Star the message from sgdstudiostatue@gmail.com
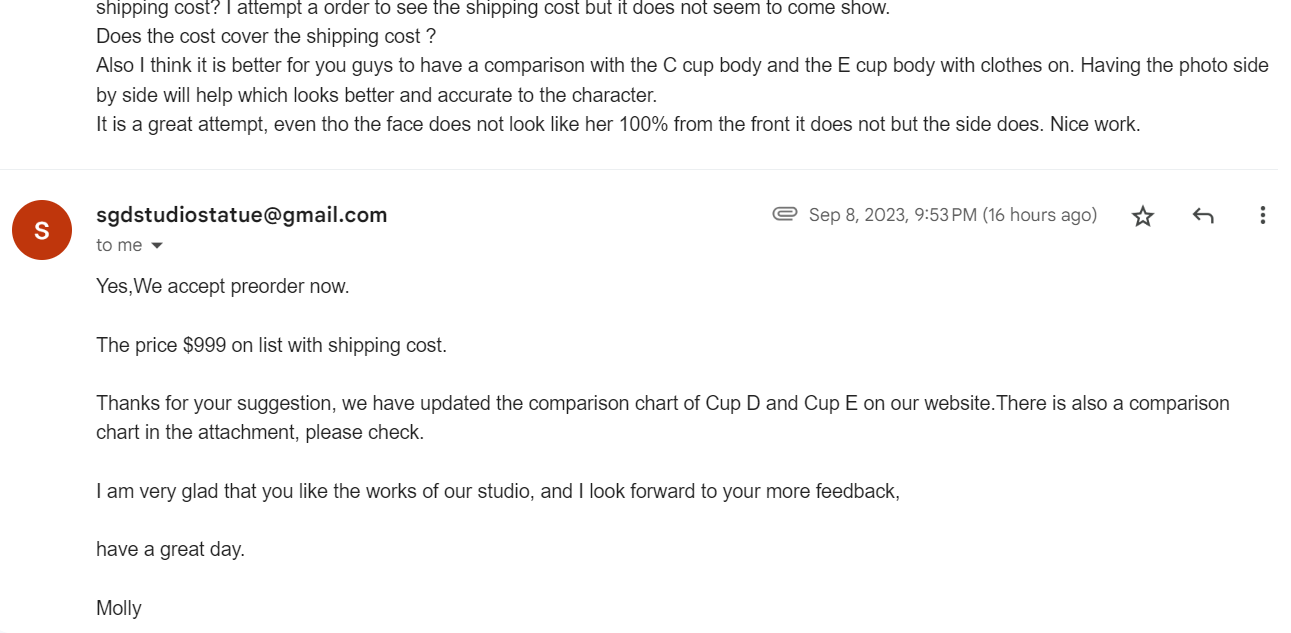1291x633 pixels. coord(1143,216)
